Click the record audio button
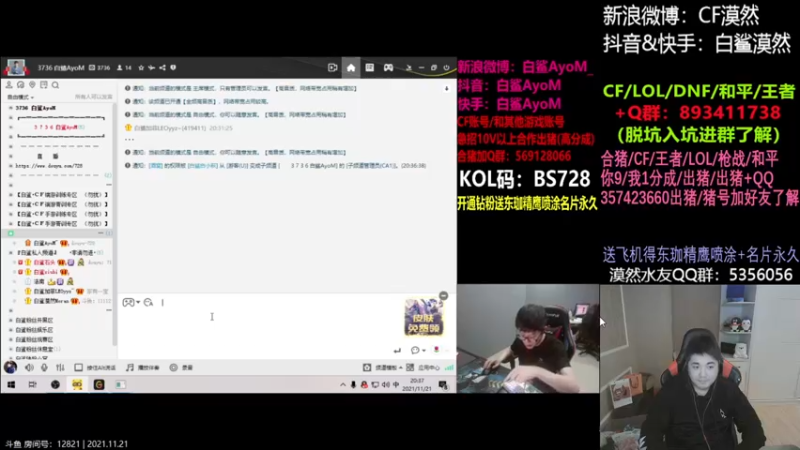Image resolution: width=800 pixels, height=450 pixels. click(181, 367)
